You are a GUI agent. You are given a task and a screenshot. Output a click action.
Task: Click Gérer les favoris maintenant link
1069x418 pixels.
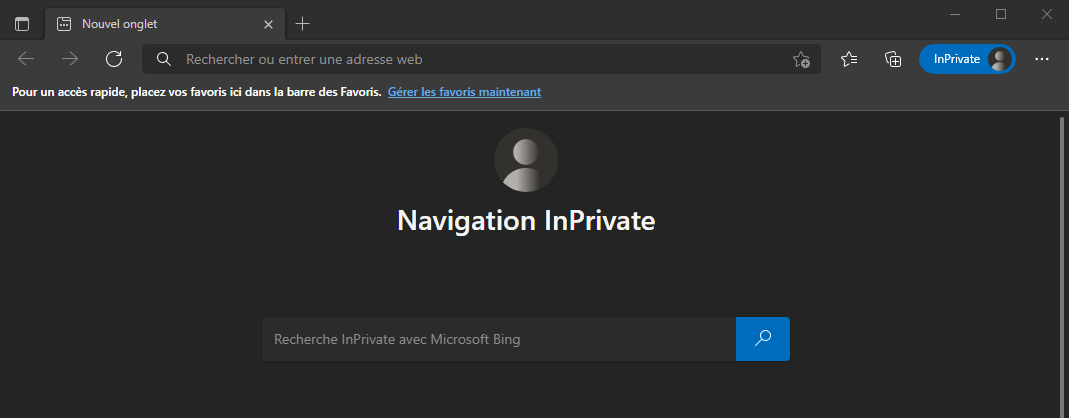click(x=464, y=91)
